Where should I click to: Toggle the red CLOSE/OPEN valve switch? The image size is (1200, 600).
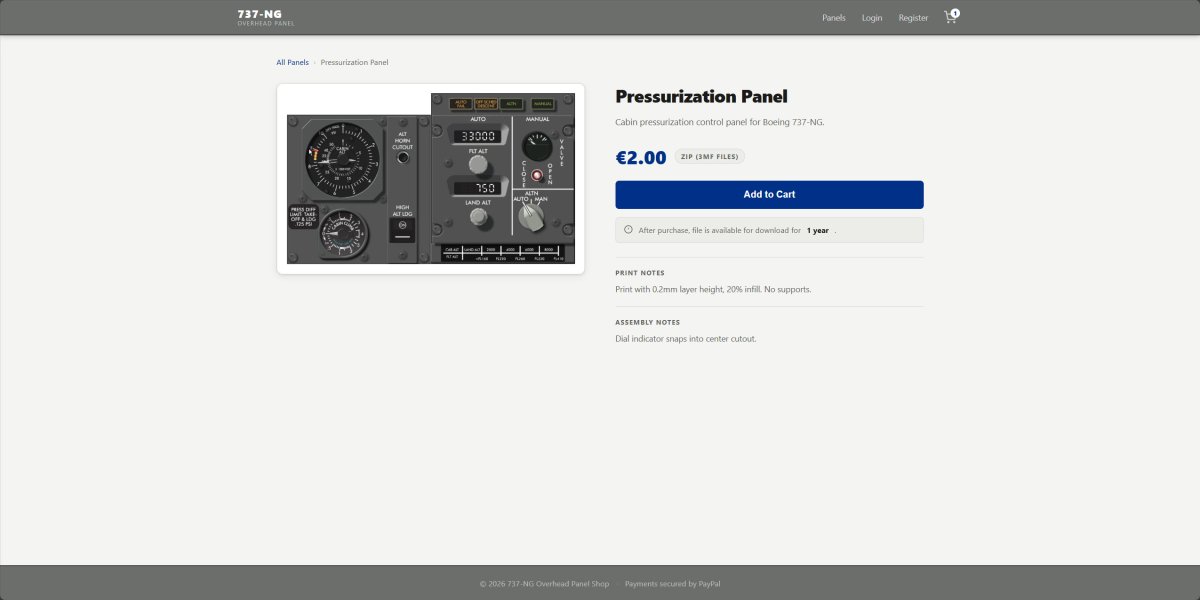(x=537, y=175)
